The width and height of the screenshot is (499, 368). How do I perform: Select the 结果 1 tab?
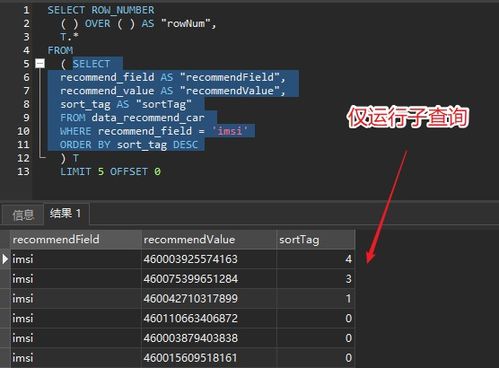pos(66,213)
